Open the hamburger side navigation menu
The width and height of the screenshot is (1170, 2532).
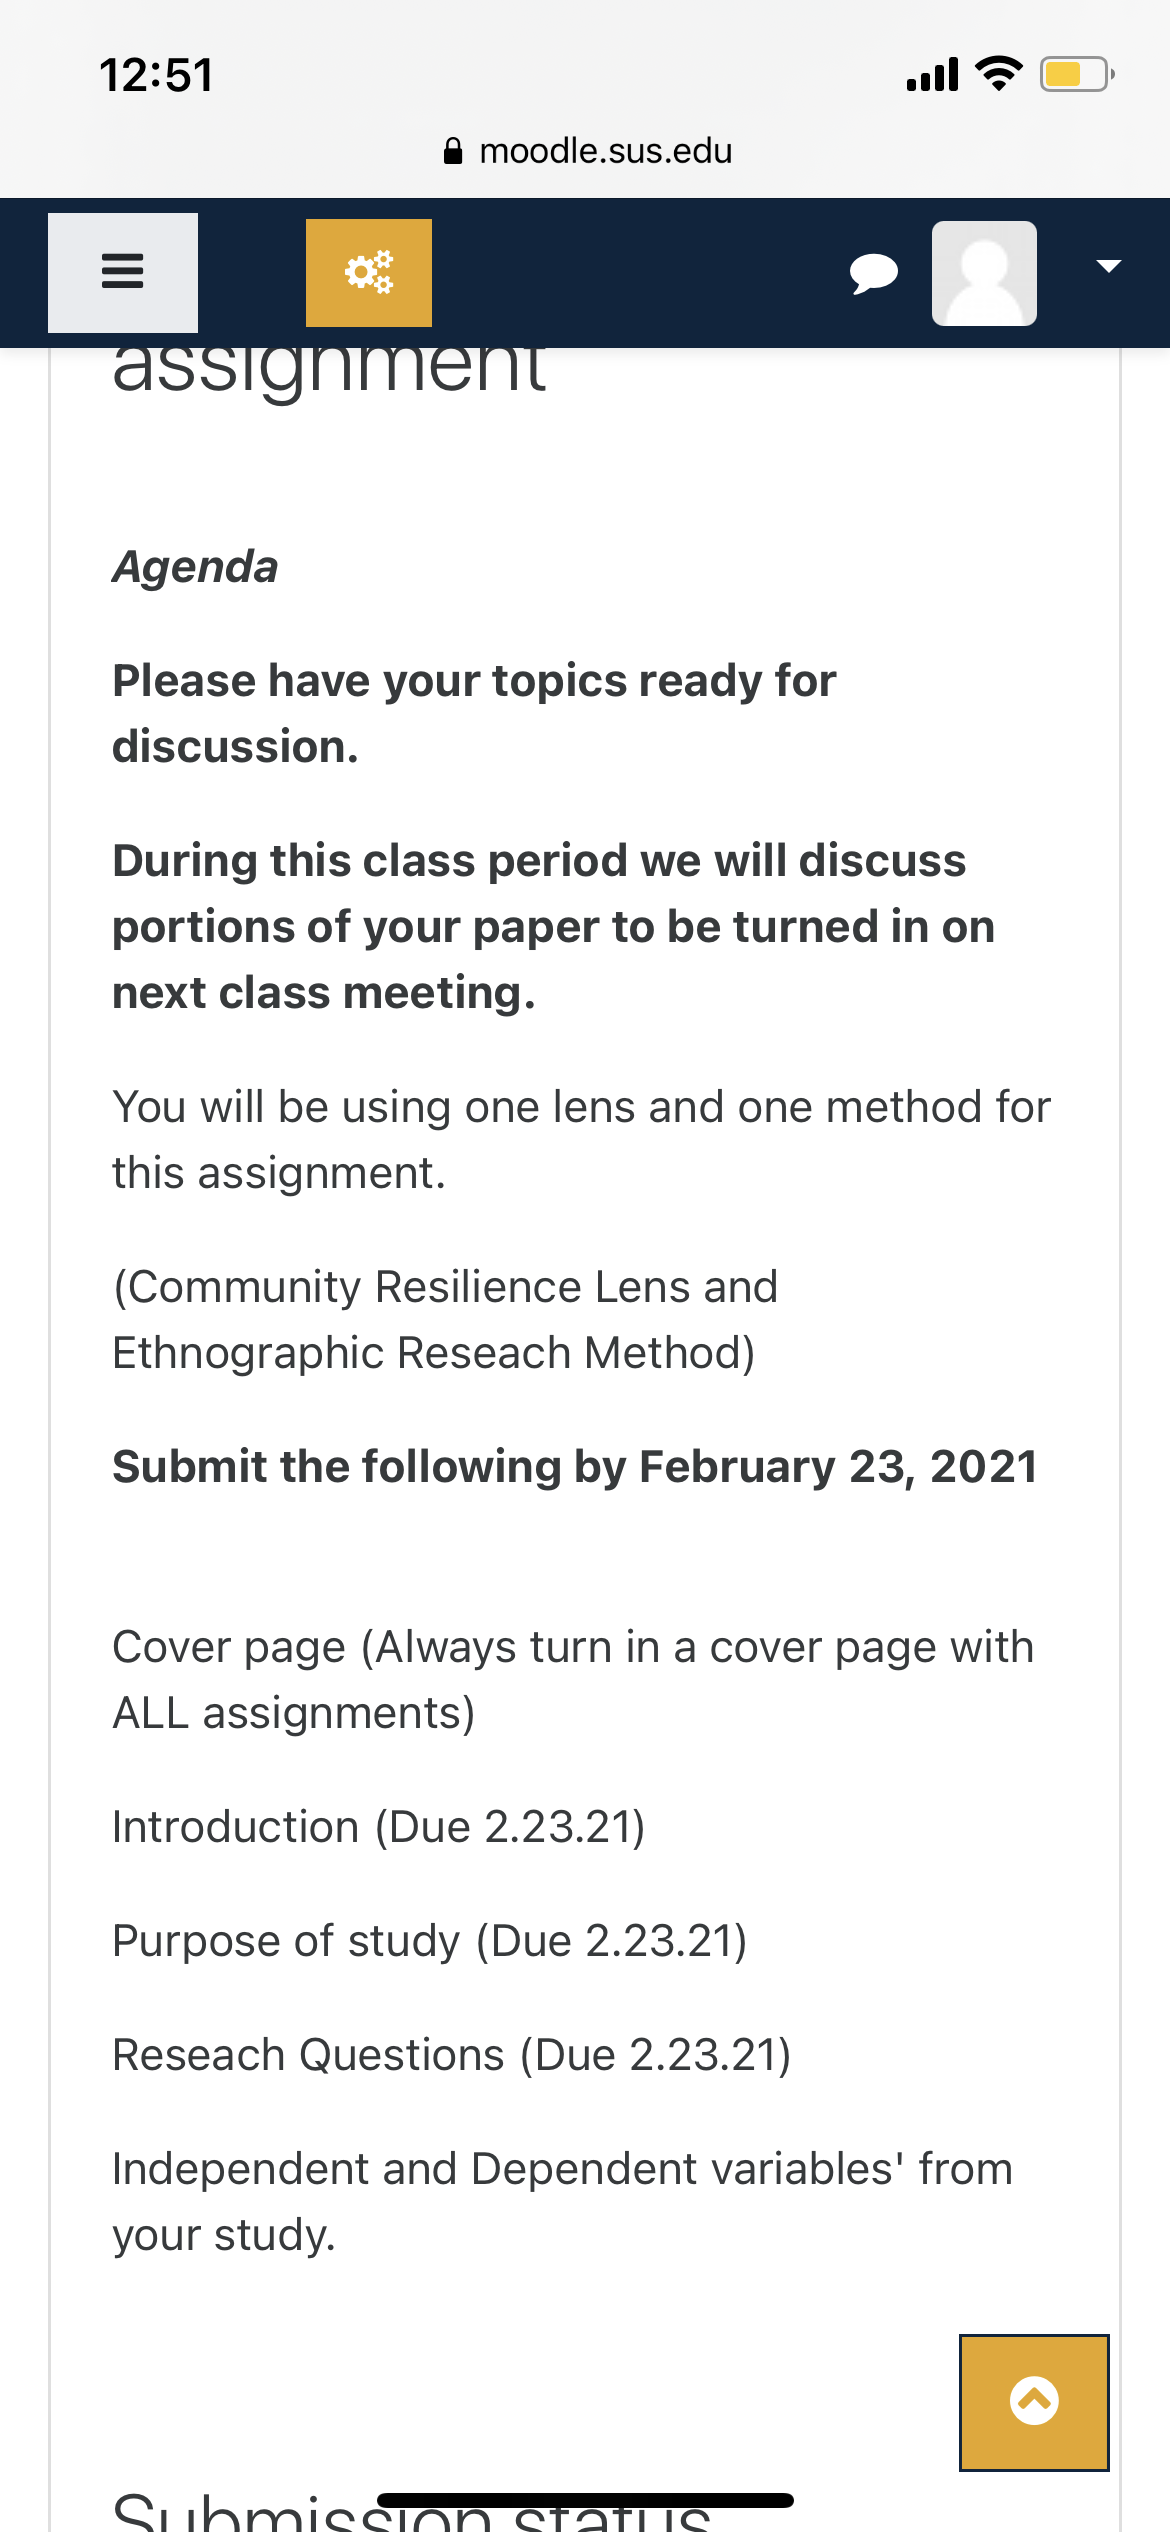[123, 272]
